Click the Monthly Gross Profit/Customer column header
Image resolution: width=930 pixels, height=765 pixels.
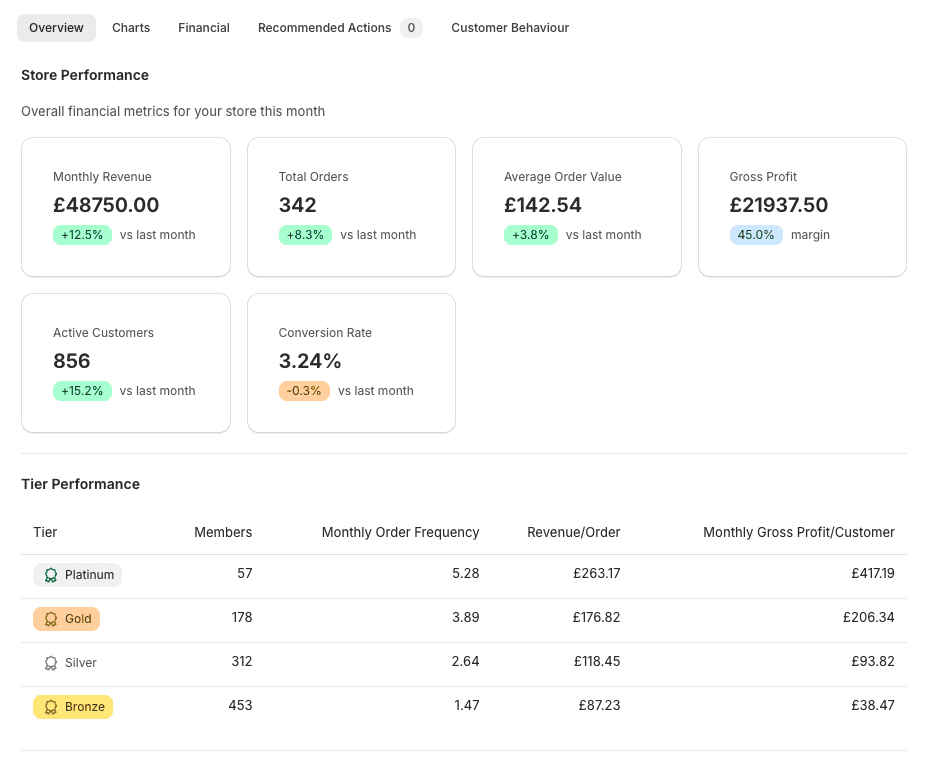pyautogui.click(x=799, y=533)
